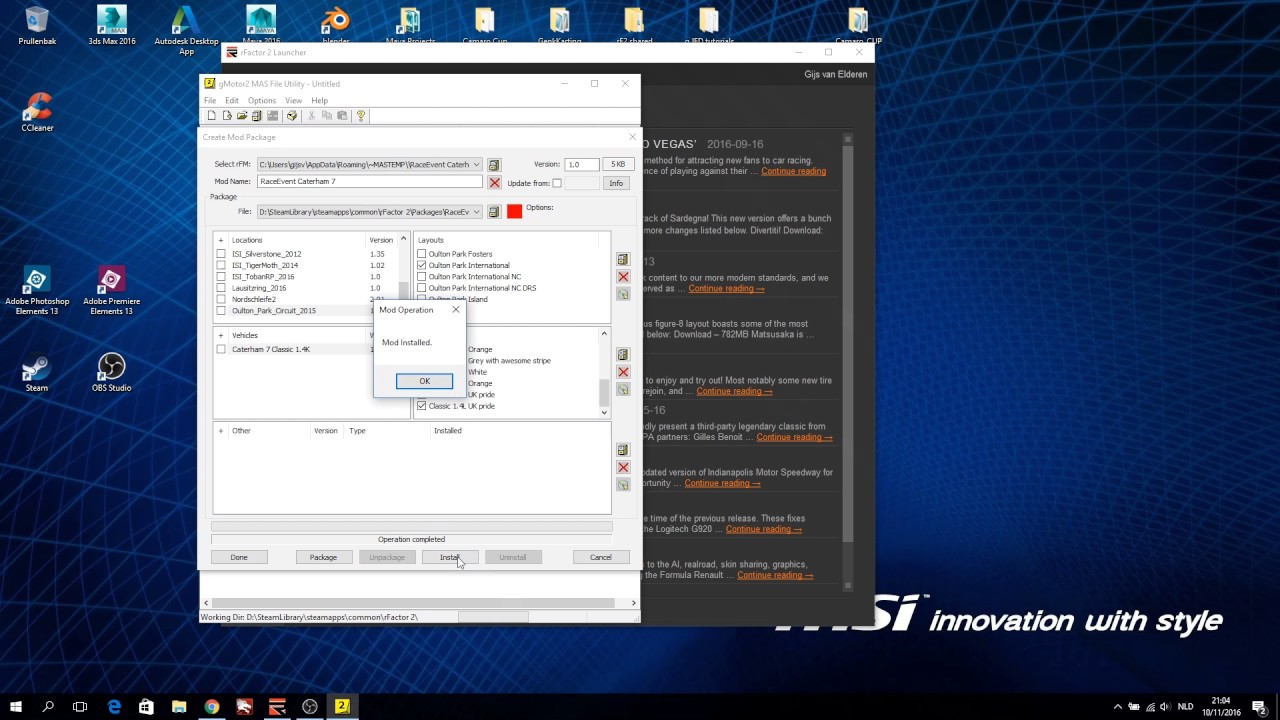
Task: Open the Autodesk Desktop App icon
Action: (x=186, y=30)
